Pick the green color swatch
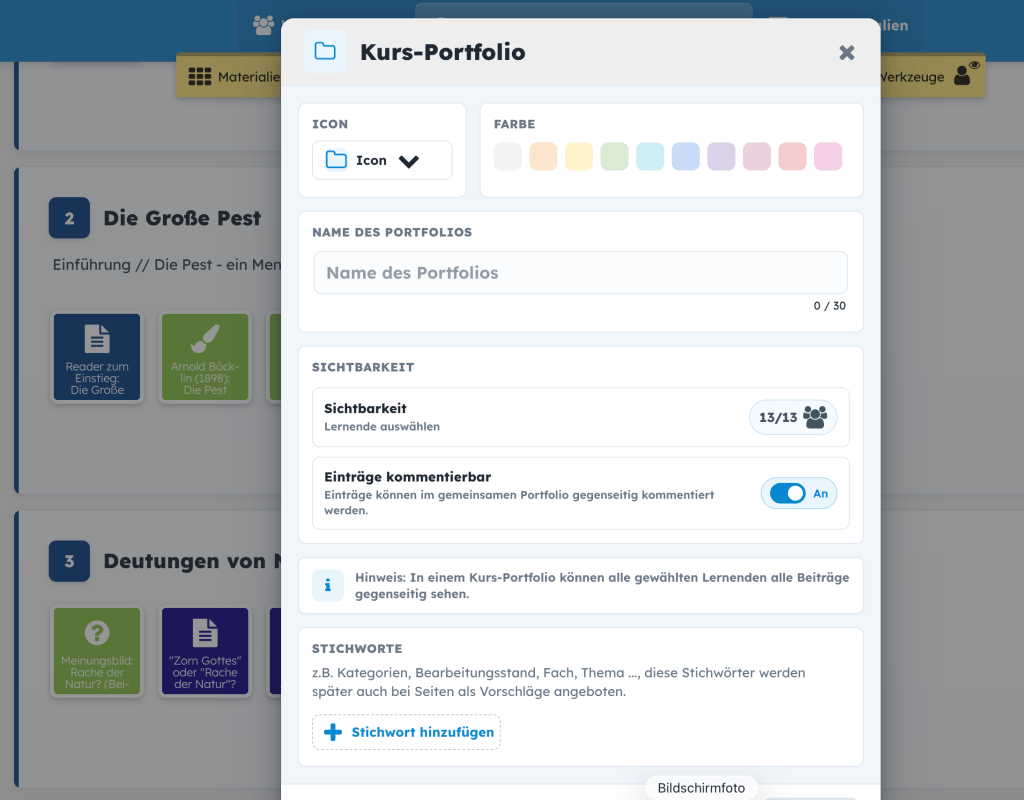1024x800 pixels. pyautogui.click(x=615, y=157)
